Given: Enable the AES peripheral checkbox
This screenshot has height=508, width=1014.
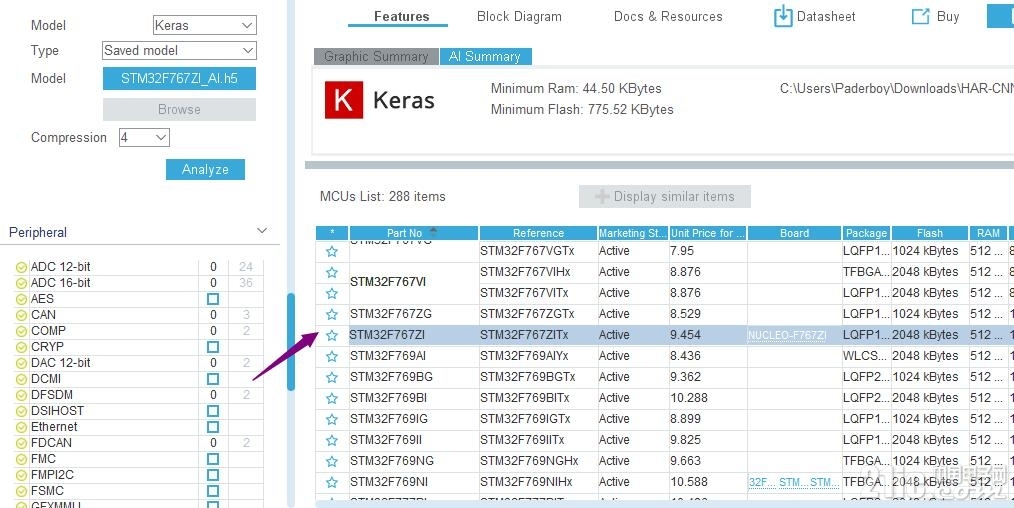Looking at the screenshot, I should (213, 299).
